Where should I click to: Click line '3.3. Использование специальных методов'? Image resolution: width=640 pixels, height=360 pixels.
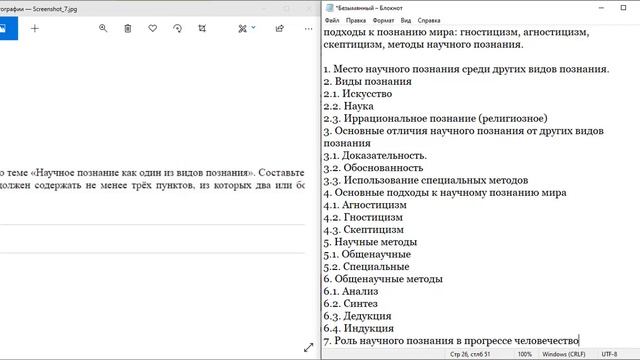[x=426, y=180]
